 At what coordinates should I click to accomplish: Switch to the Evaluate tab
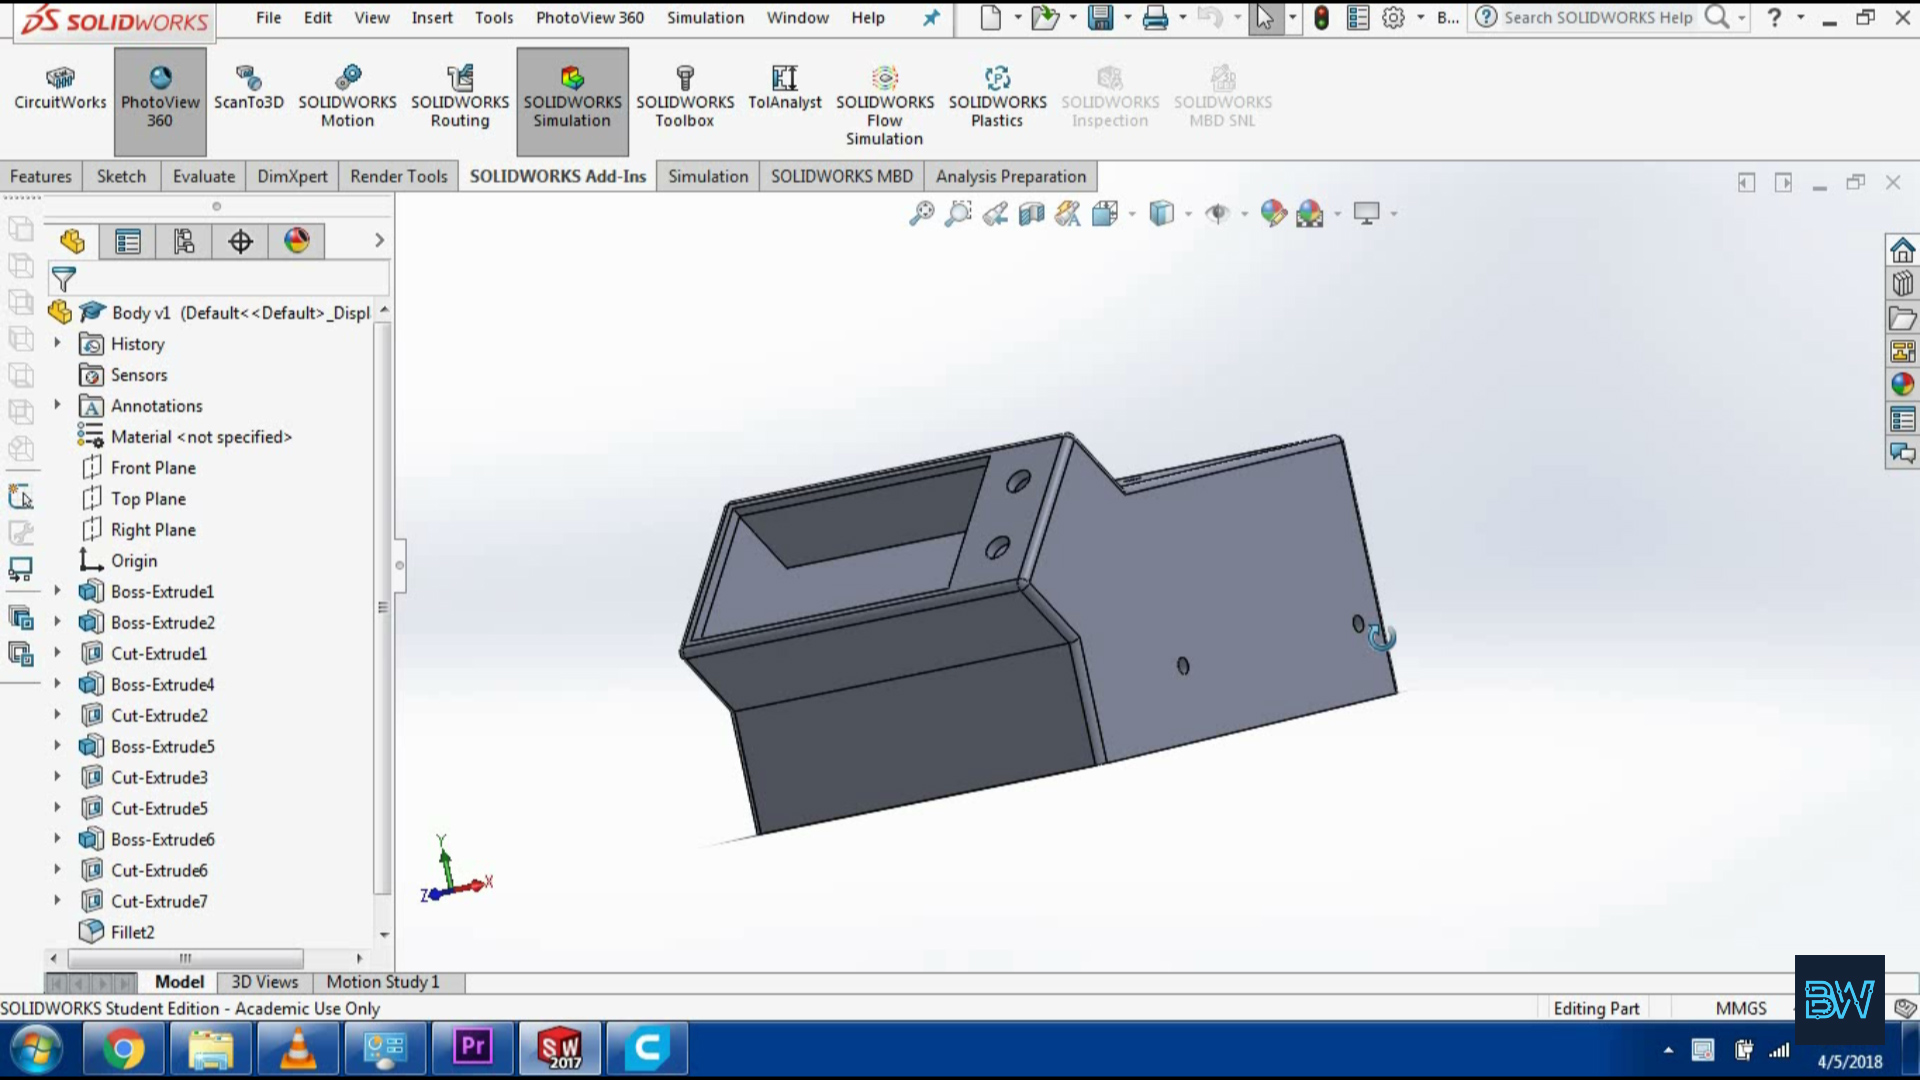203,176
